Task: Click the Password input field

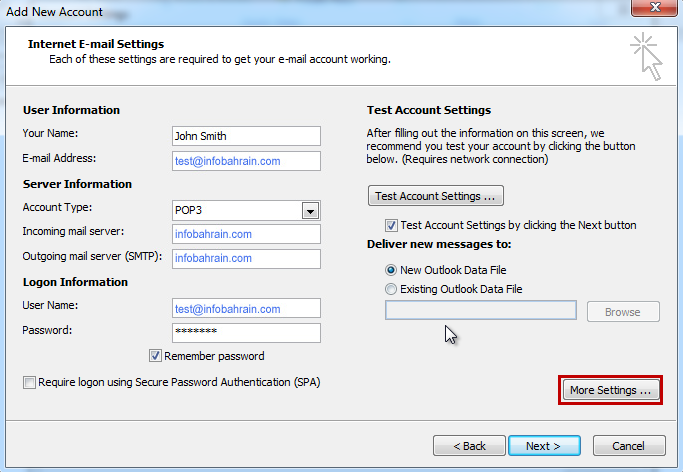Action: pyautogui.click(x=246, y=333)
